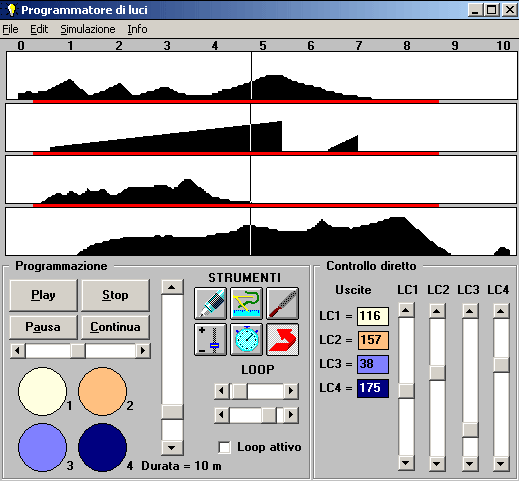Start playback with the Play button
The image size is (519, 481).
(x=43, y=295)
